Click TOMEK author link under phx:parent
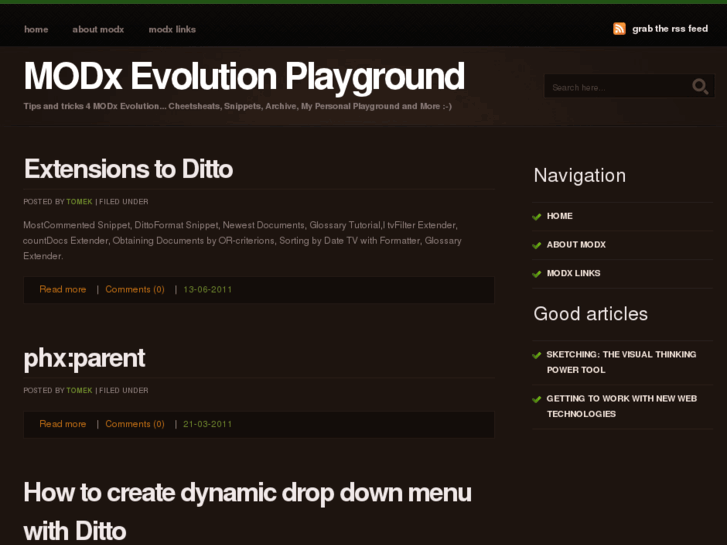The image size is (727, 545). tap(79, 391)
